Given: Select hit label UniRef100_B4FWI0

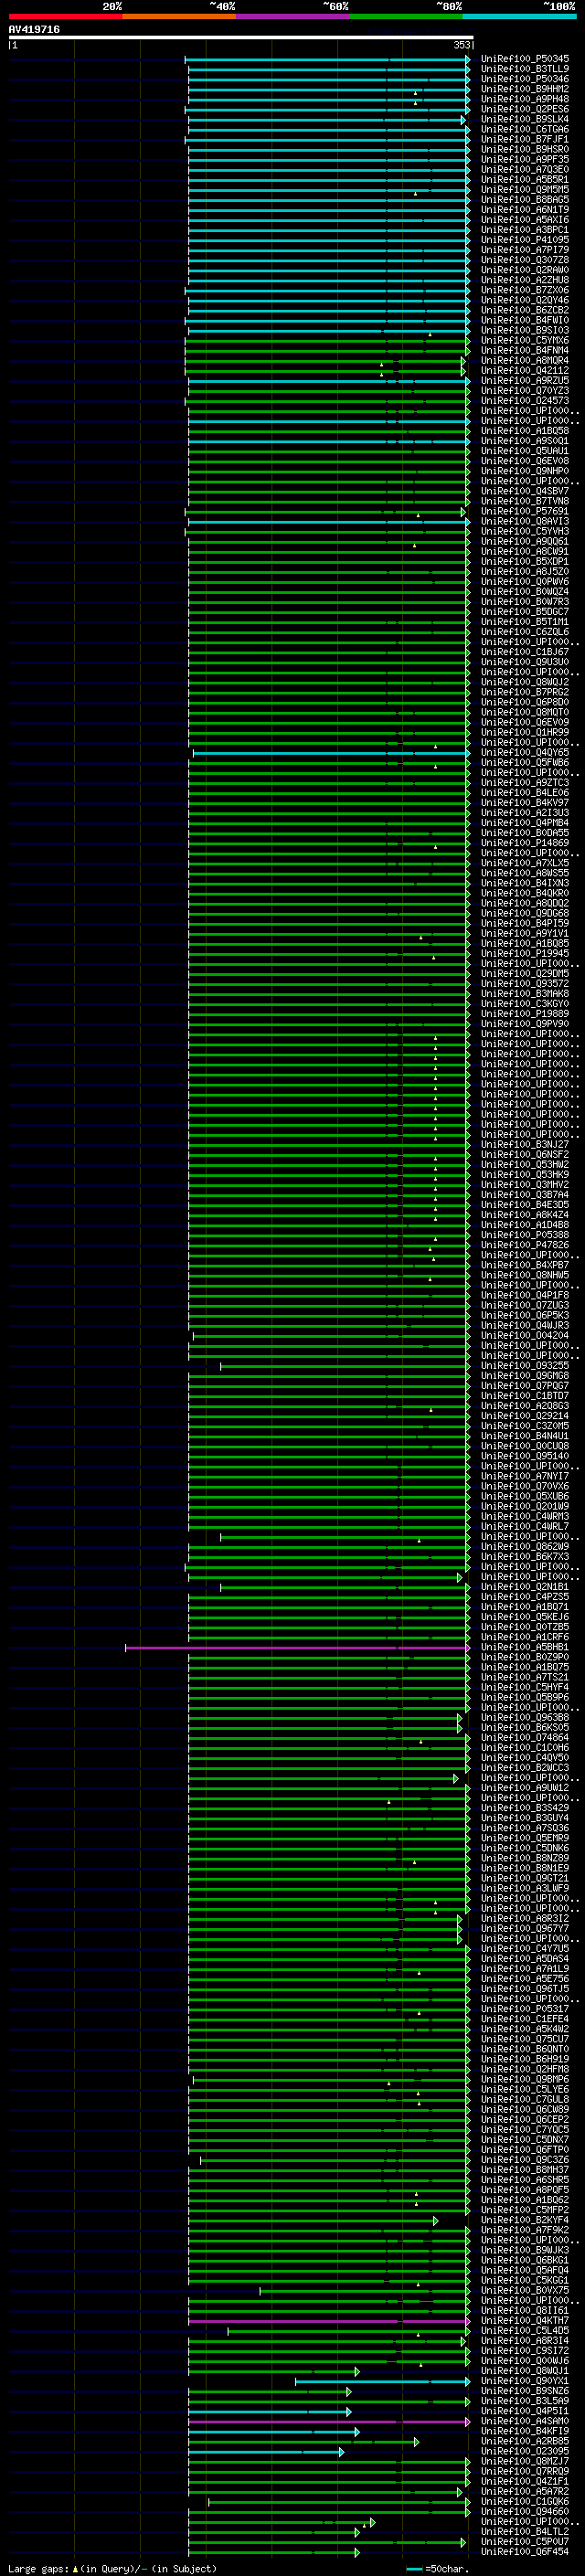Looking at the screenshot, I should click(x=525, y=320).
